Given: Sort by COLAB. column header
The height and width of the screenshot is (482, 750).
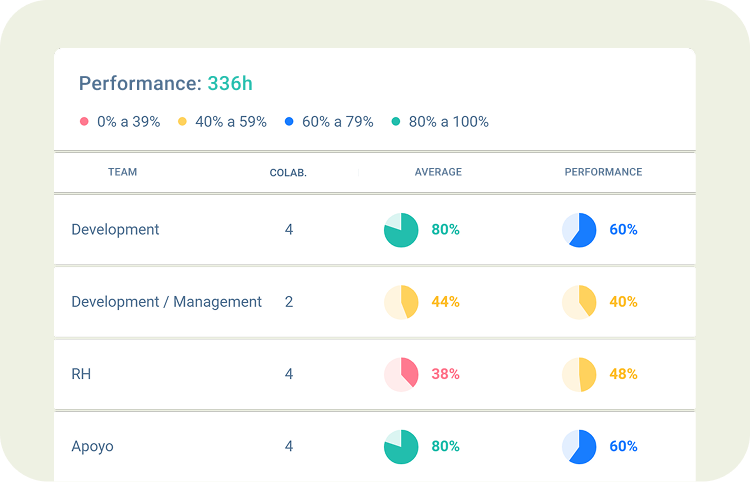Looking at the screenshot, I should (288, 173).
